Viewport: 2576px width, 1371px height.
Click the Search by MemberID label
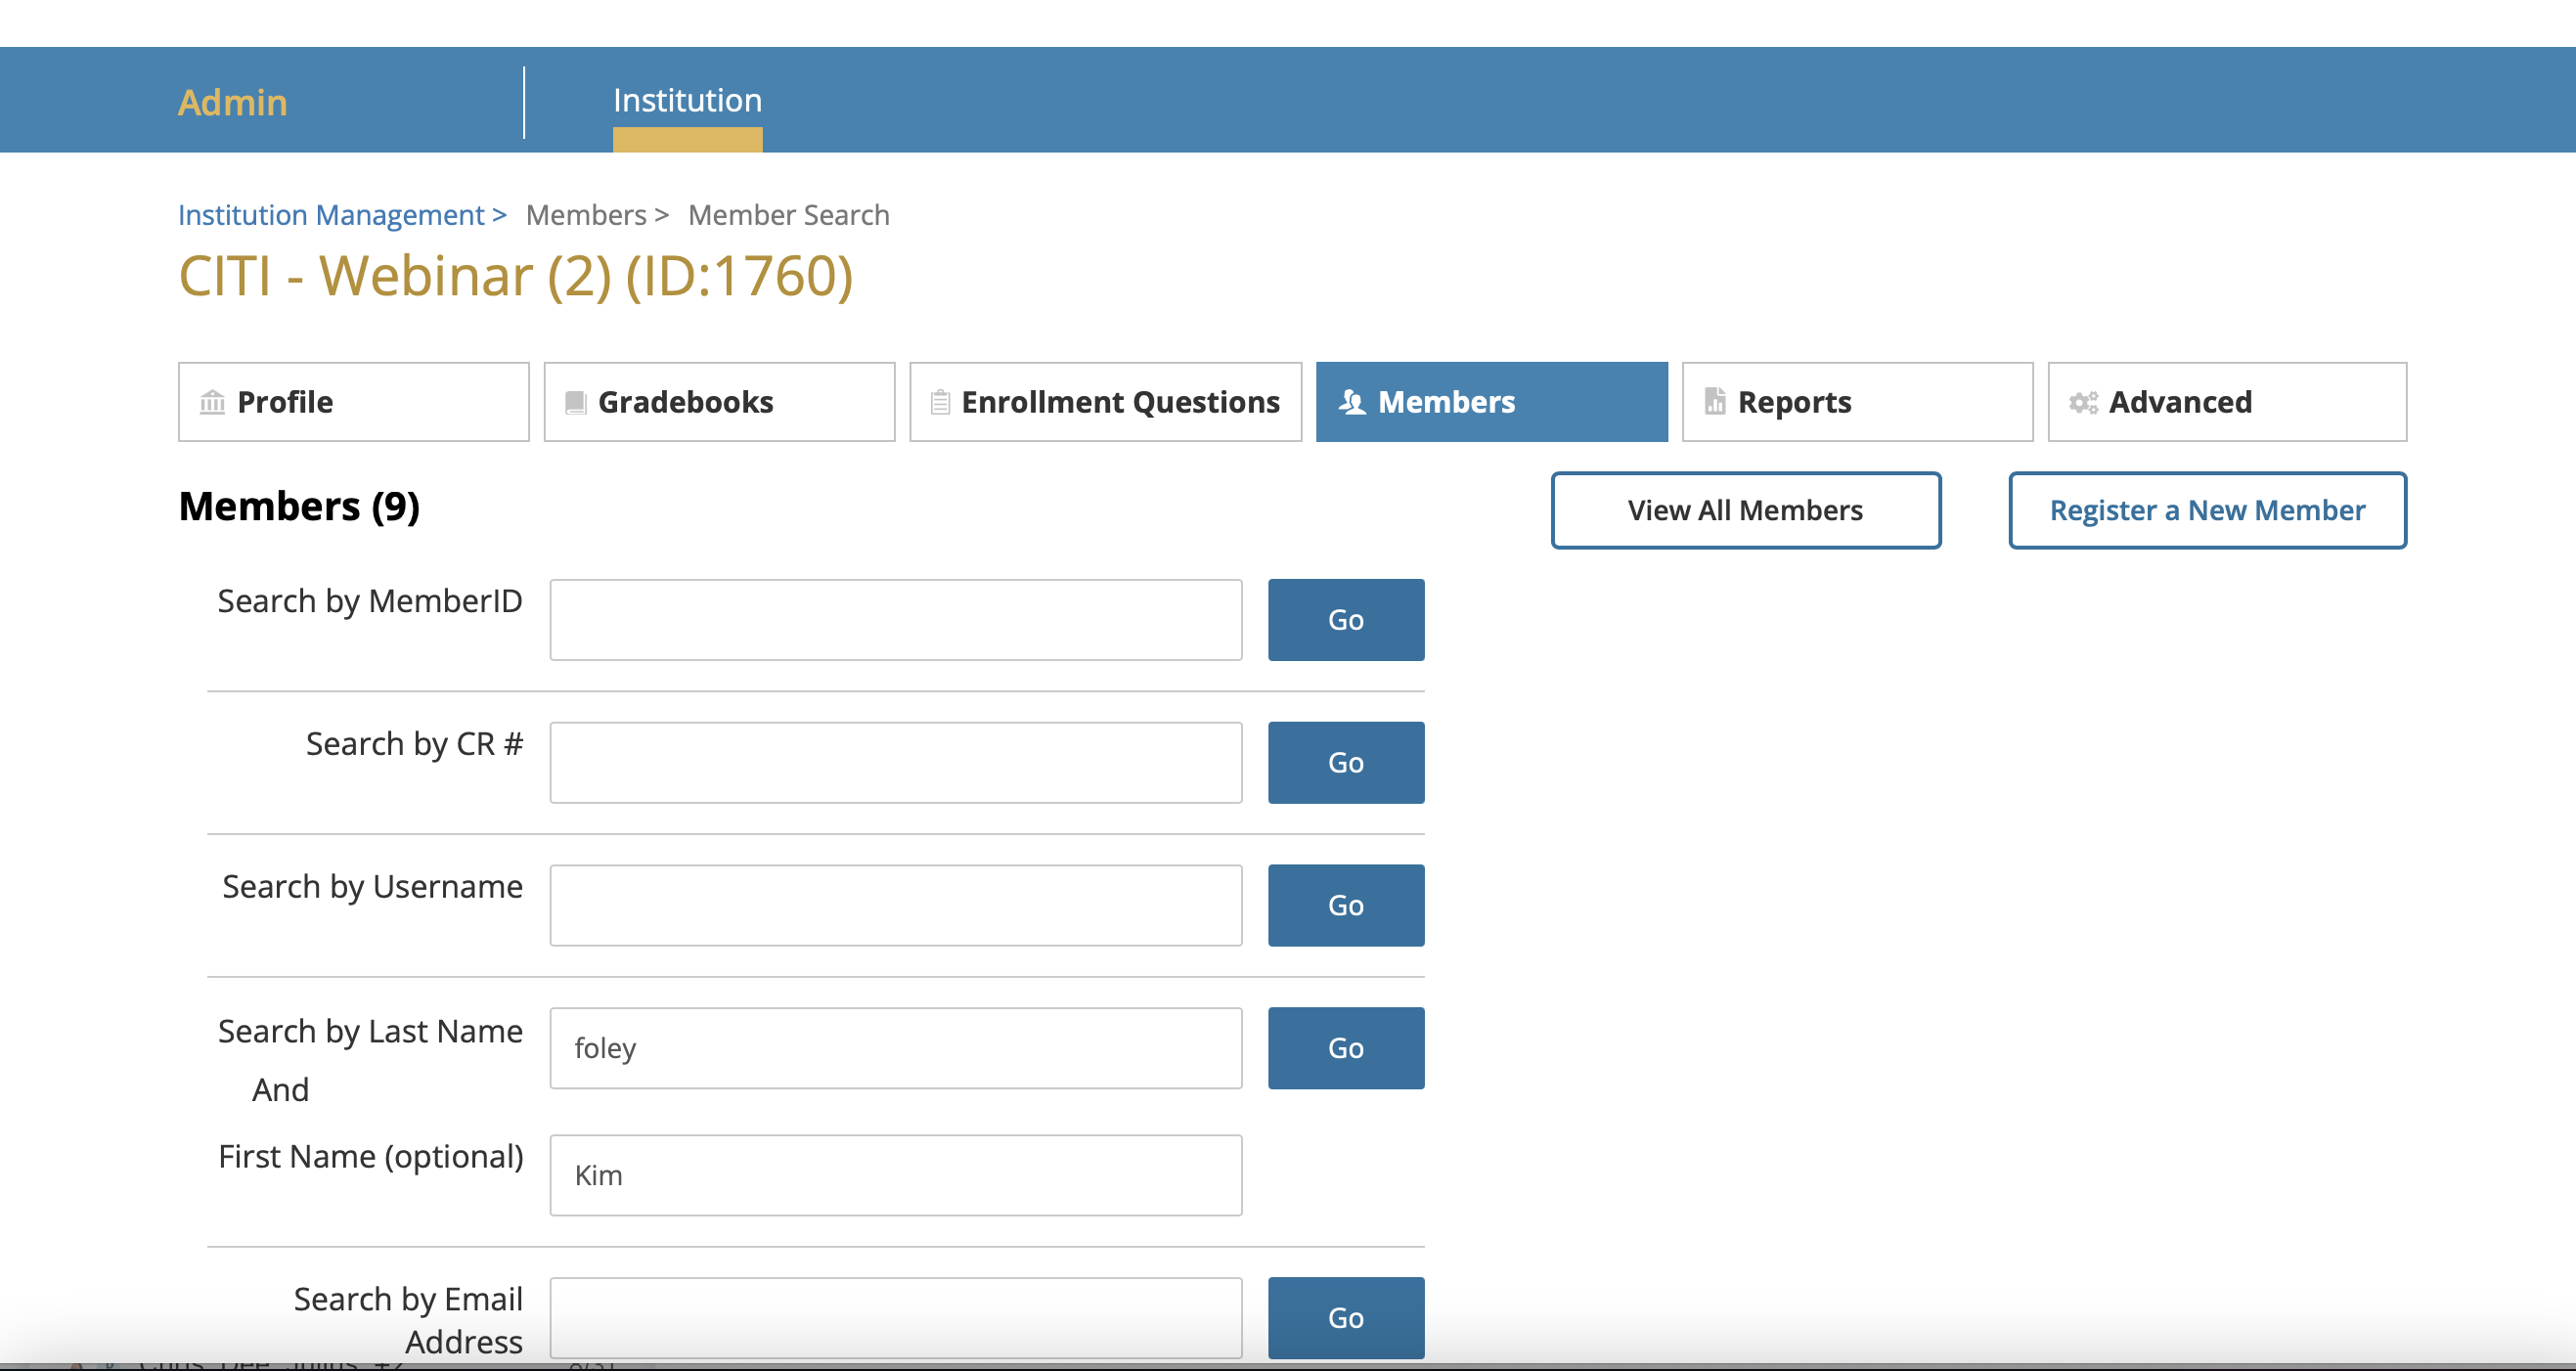pyautogui.click(x=370, y=601)
